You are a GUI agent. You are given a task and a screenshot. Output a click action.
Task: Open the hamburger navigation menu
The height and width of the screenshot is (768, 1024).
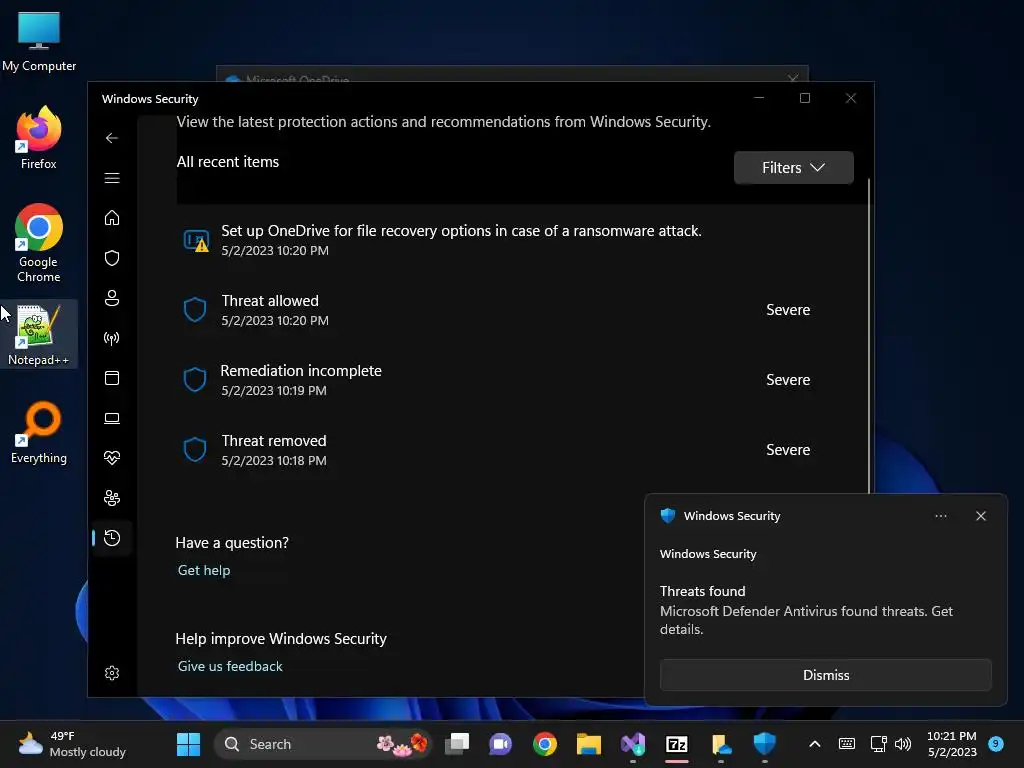click(x=112, y=178)
